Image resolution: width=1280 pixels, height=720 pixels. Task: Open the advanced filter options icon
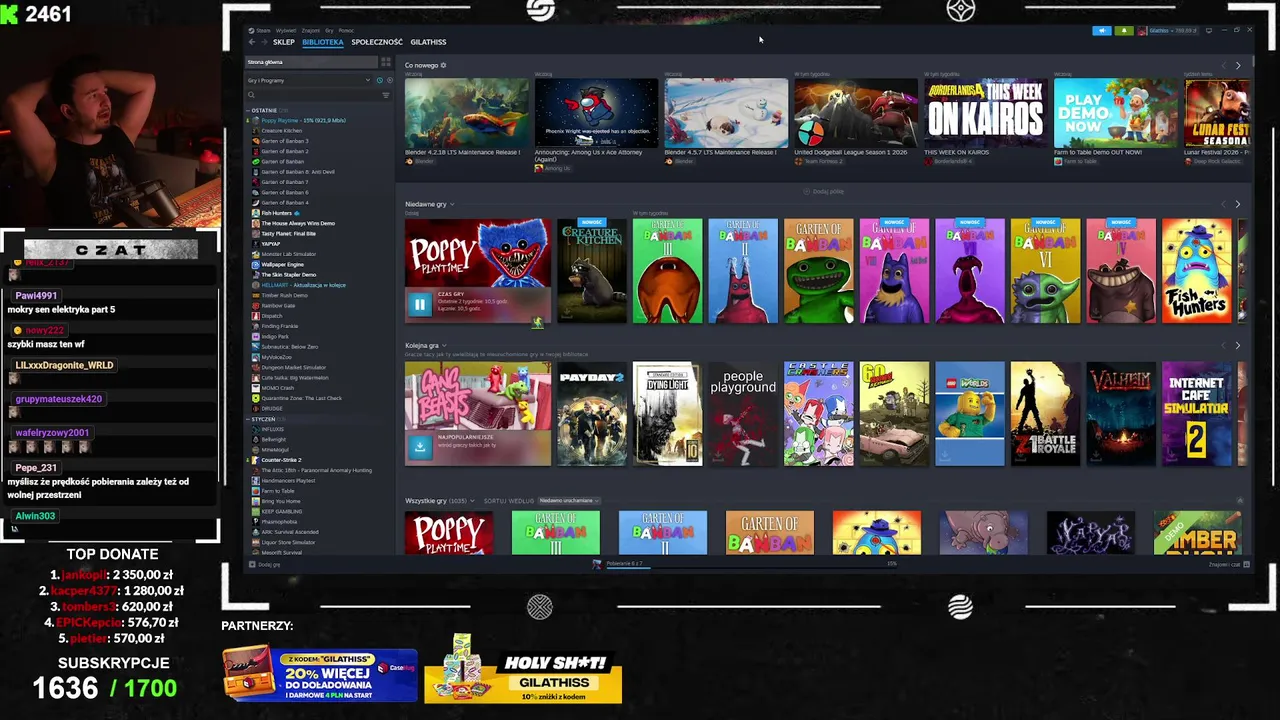[386, 95]
